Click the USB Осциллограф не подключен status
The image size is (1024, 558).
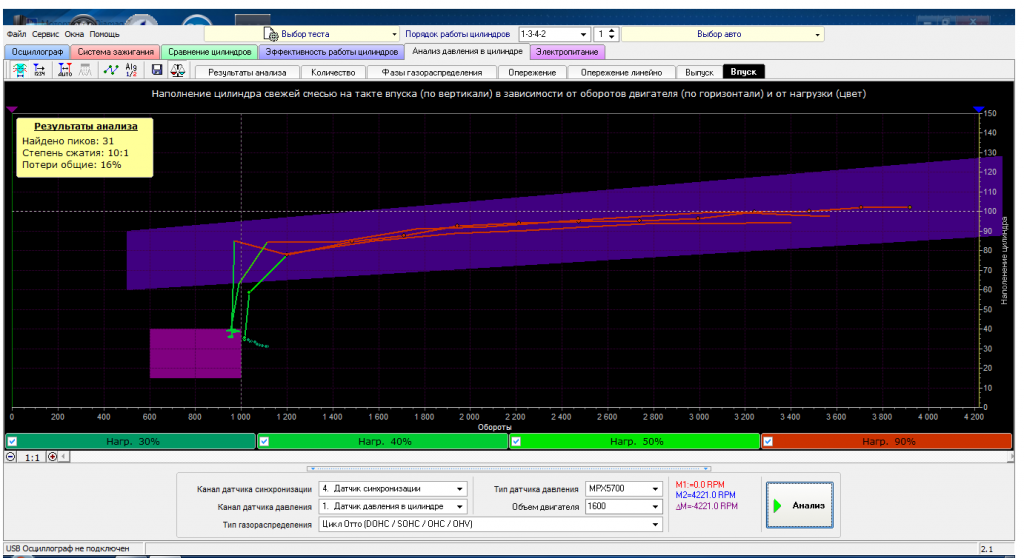coord(68,549)
